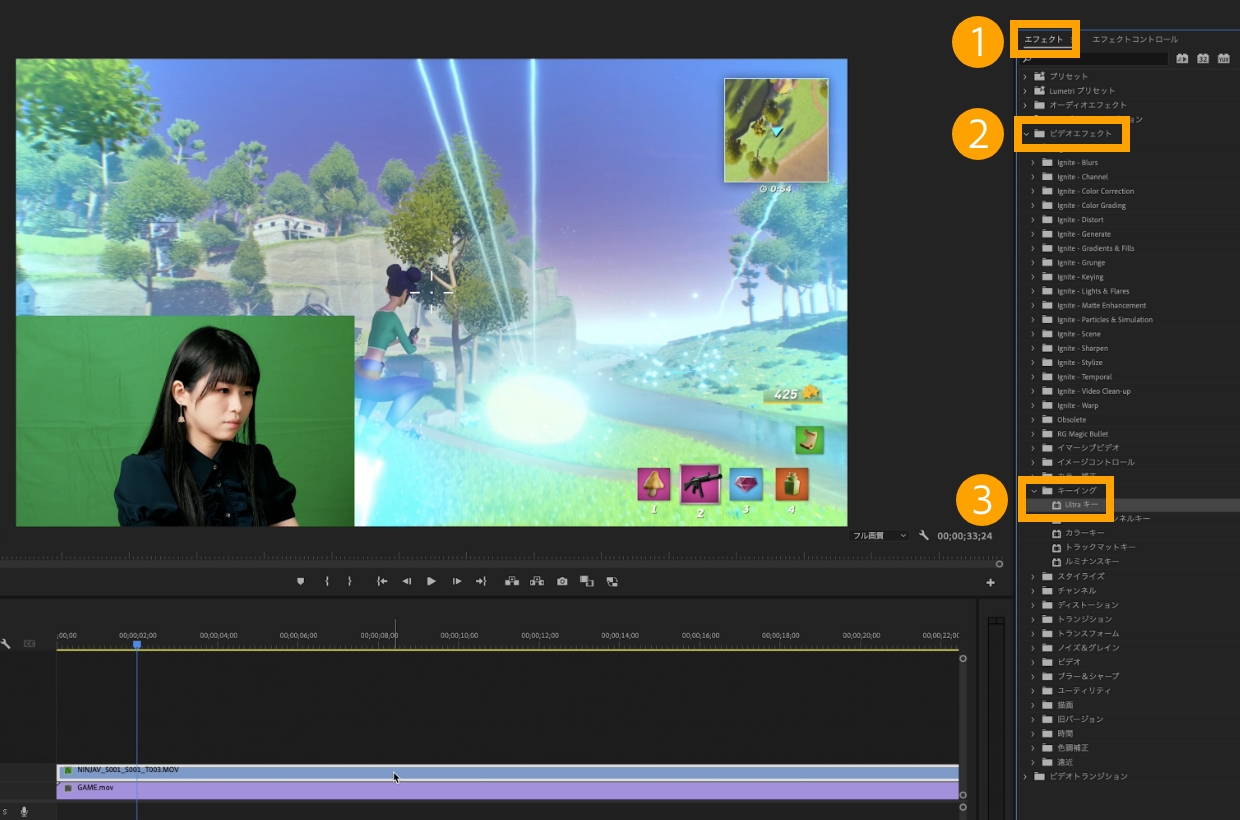Click the Mark In bracket icon
The image size is (1240, 820).
point(327,581)
